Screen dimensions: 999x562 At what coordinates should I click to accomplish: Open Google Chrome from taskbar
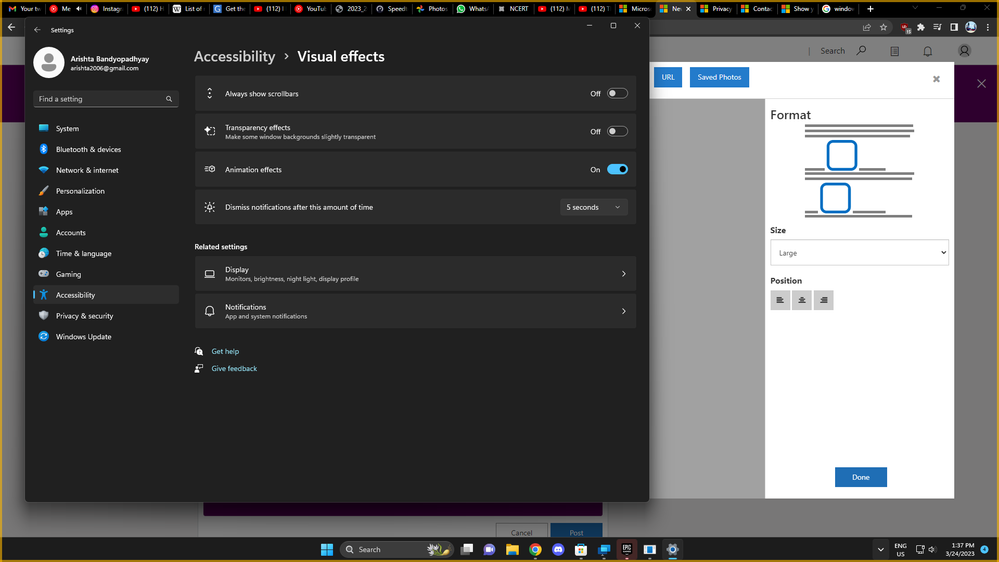535,549
